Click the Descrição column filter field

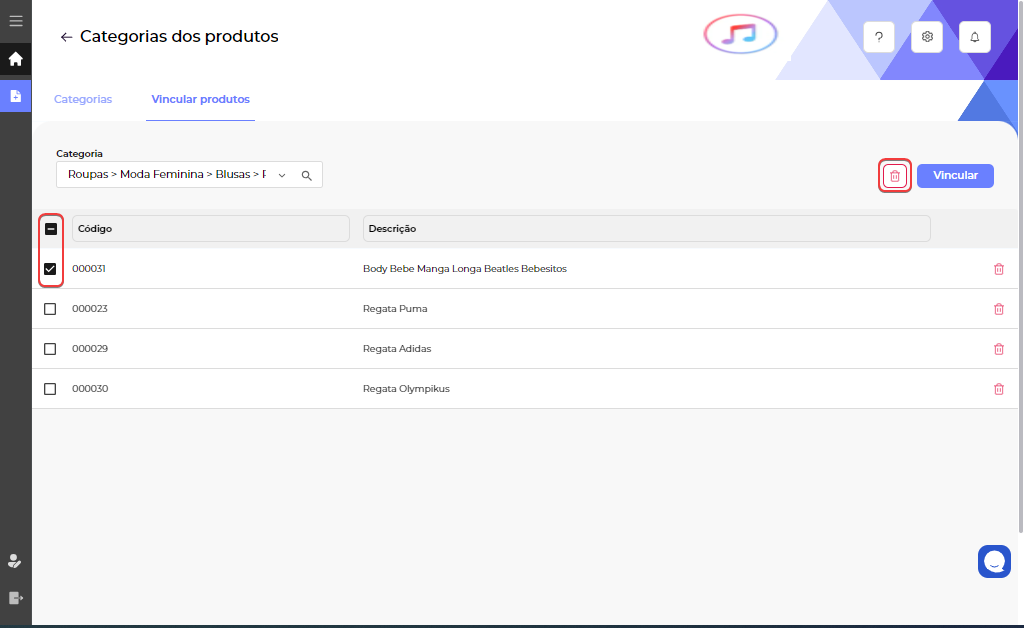(646, 229)
